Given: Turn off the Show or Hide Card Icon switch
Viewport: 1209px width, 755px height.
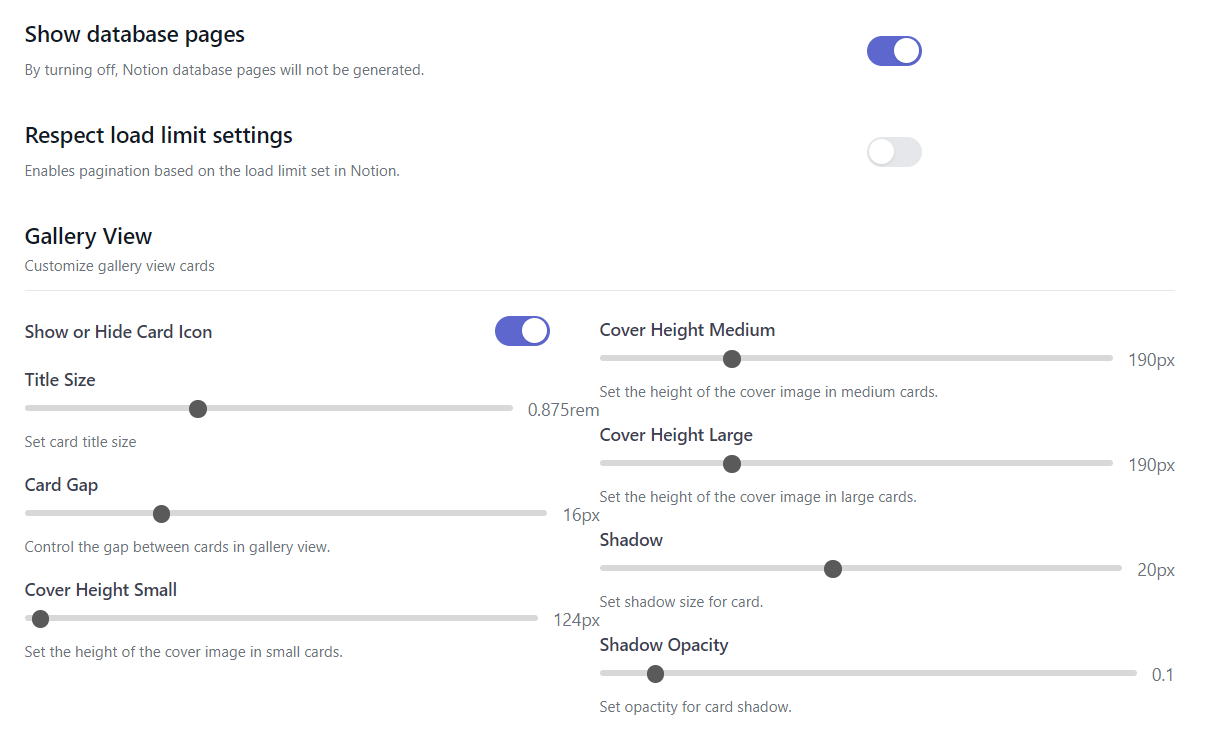Looking at the screenshot, I should coord(522,331).
